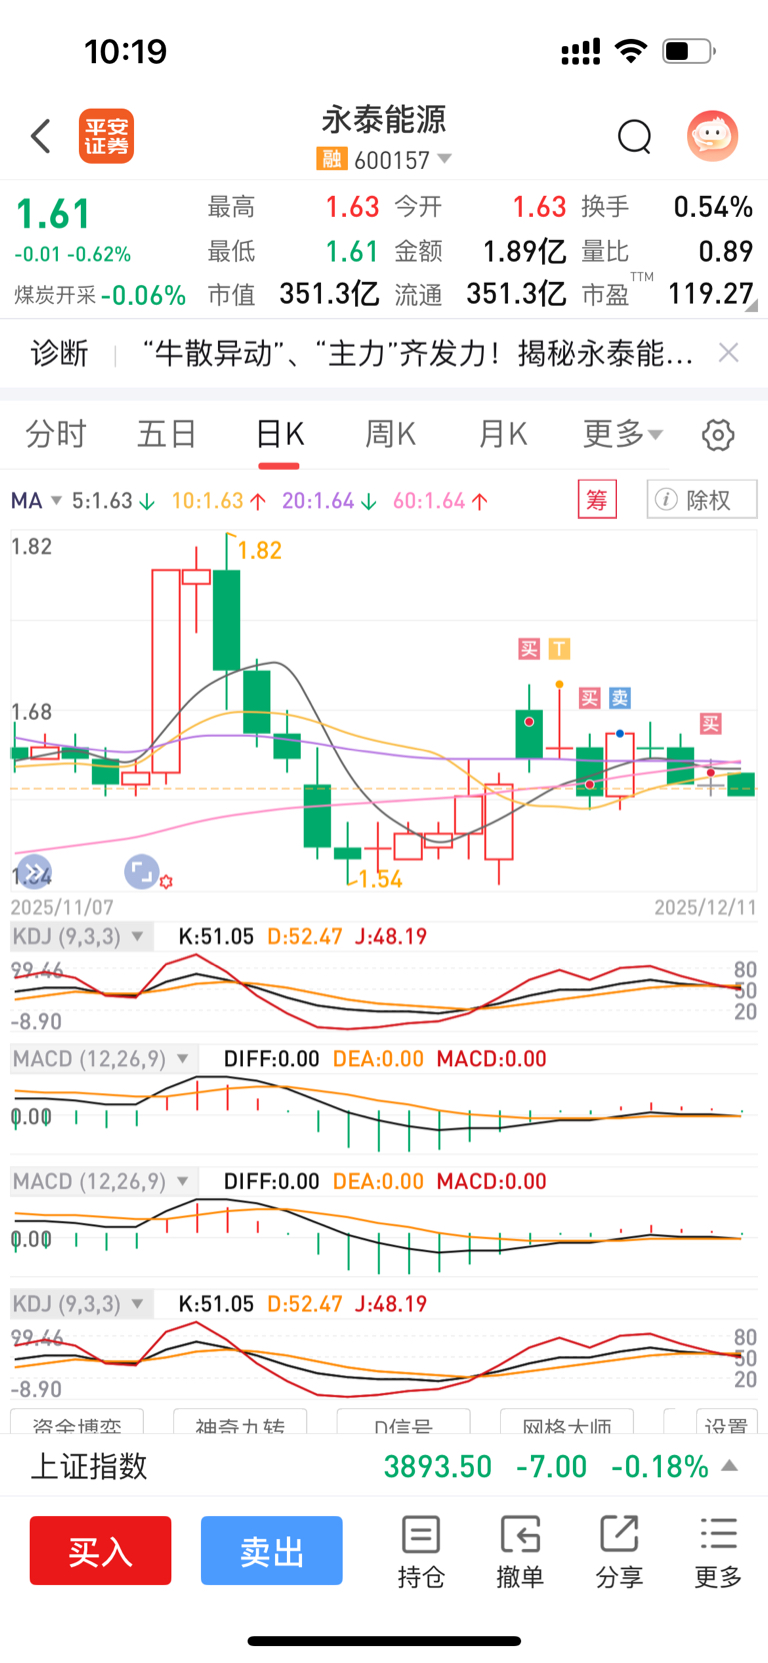Viewport: 768px width, 1663px height.
Task: Tap the fullscreen chart icon
Action: pos(141,871)
